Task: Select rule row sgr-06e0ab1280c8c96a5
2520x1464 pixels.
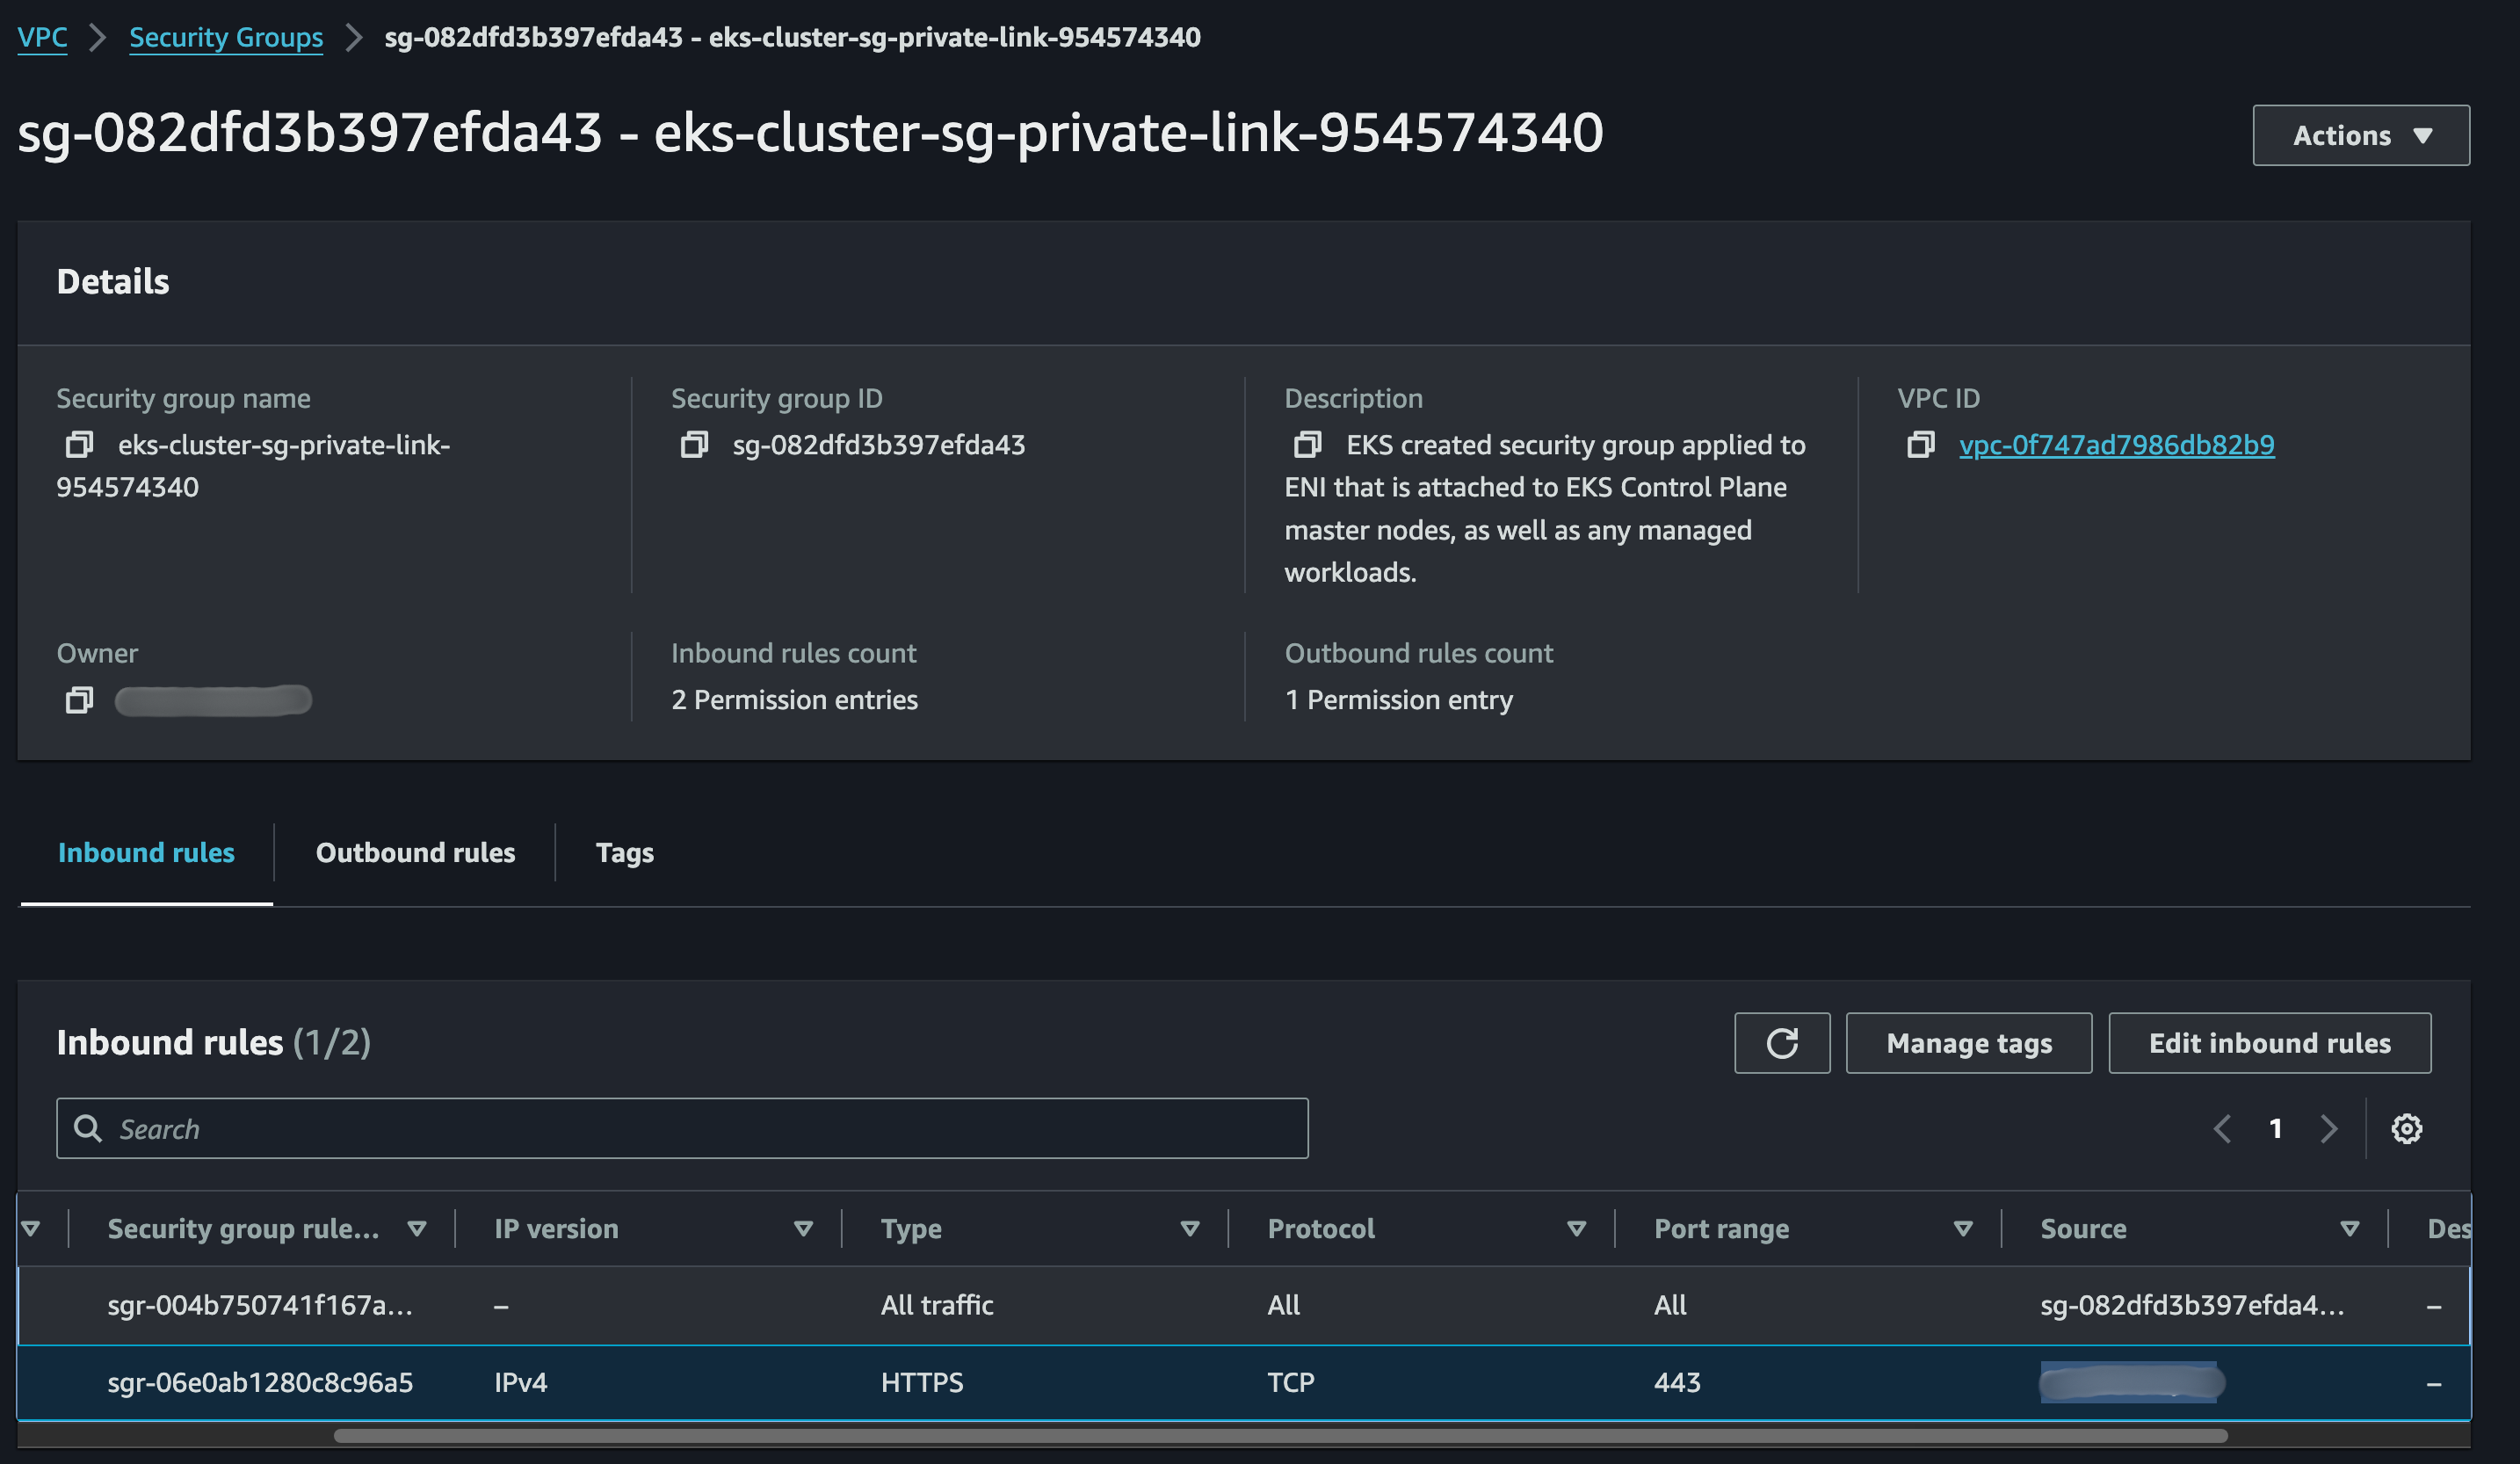Action: coord(1244,1382)
